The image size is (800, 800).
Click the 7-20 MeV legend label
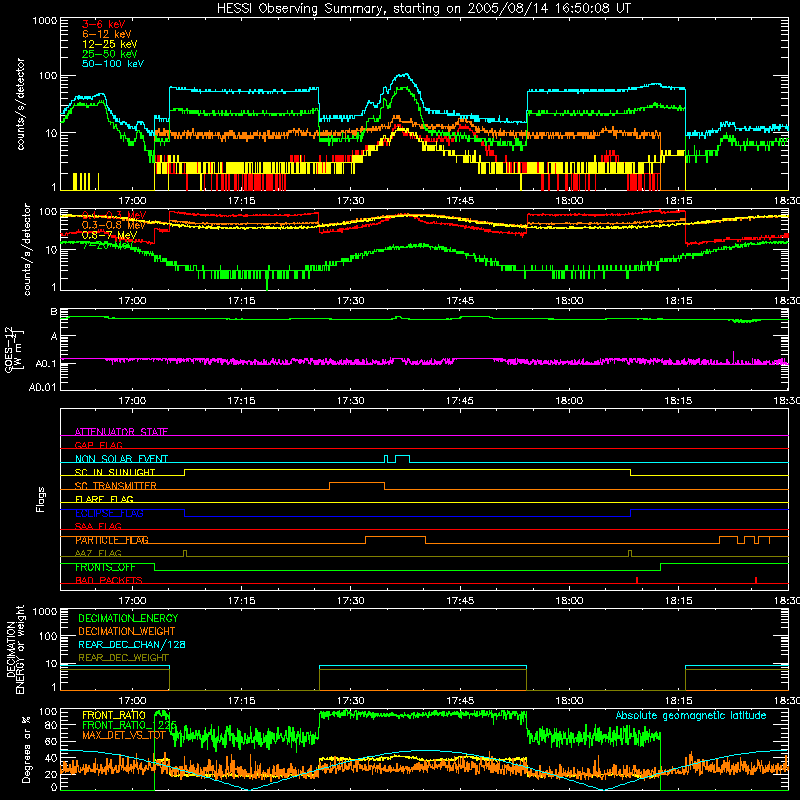click(107, 245)
